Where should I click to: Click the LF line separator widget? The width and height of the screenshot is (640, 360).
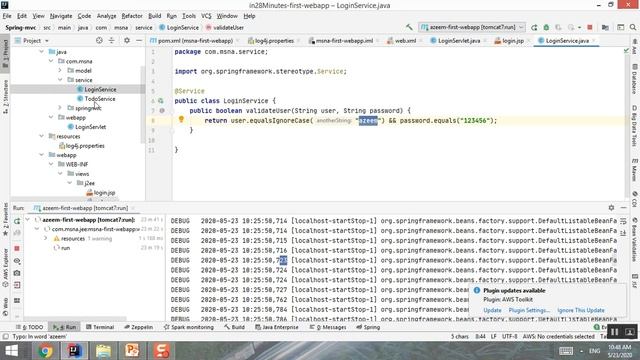point(493,336)
